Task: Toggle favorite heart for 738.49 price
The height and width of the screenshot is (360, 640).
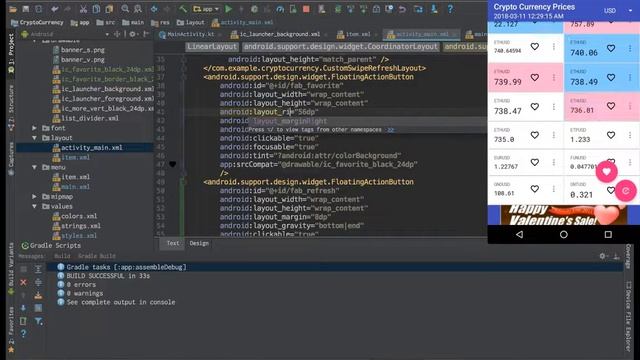Action: tap(611, 77)
